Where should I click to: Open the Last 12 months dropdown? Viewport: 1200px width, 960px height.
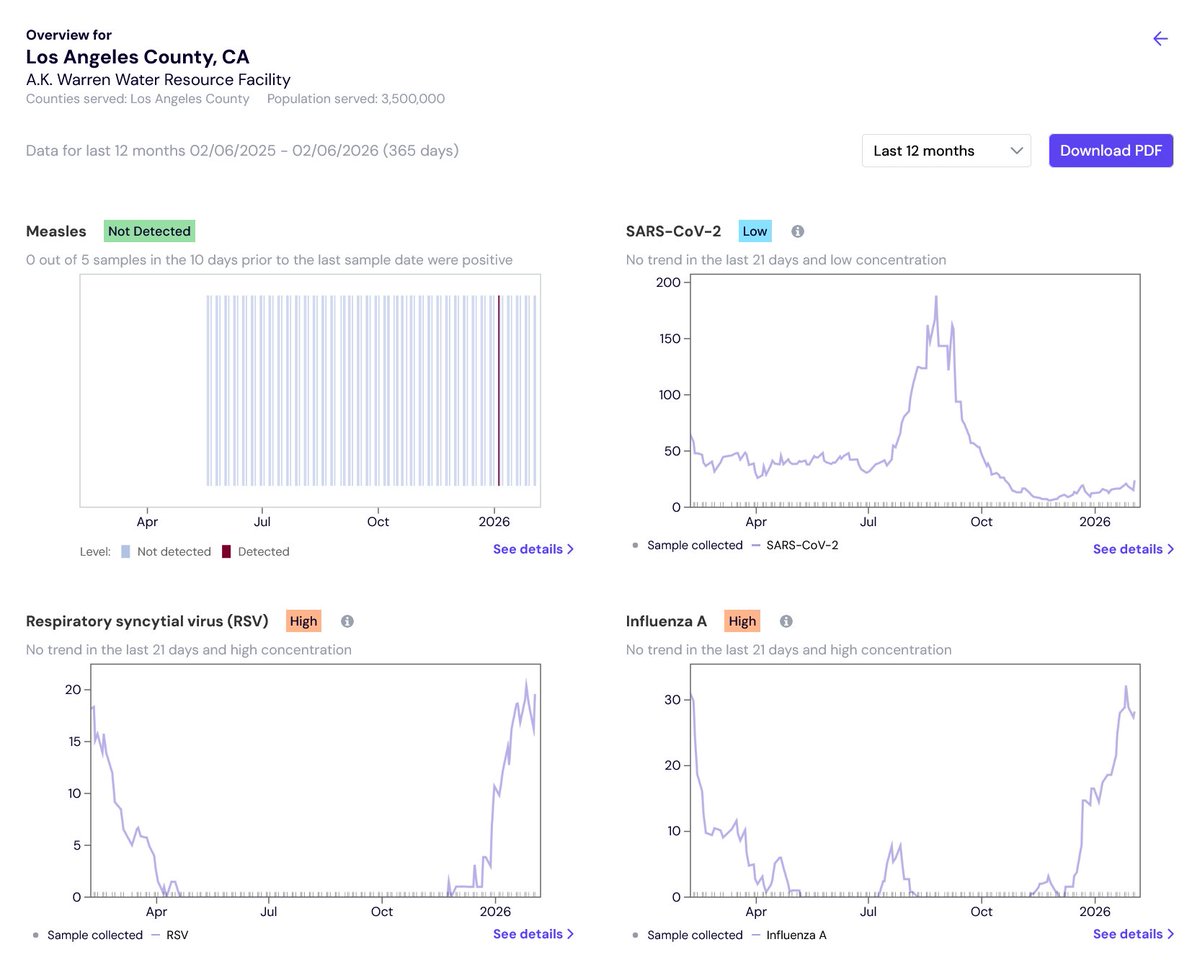946,151
